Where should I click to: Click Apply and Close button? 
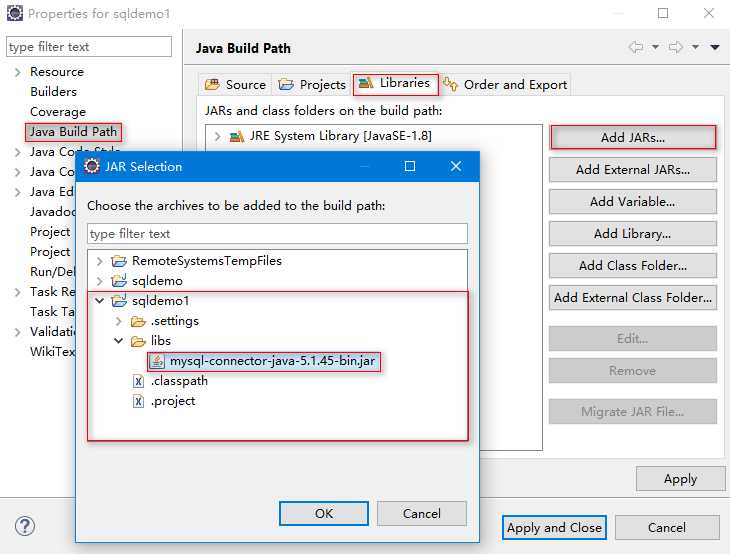554,527
